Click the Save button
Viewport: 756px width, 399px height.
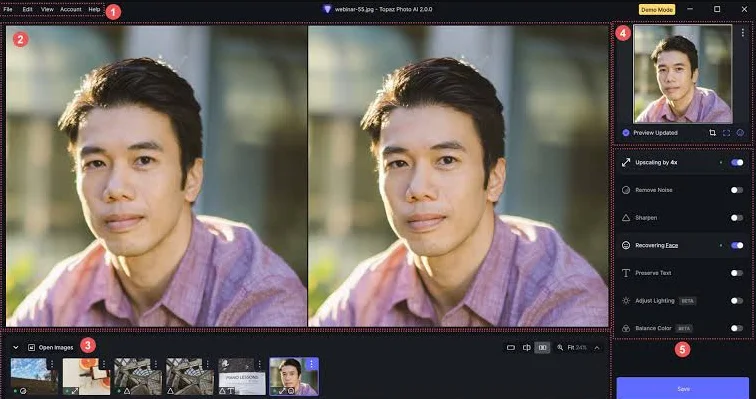[x=683, y=388]
